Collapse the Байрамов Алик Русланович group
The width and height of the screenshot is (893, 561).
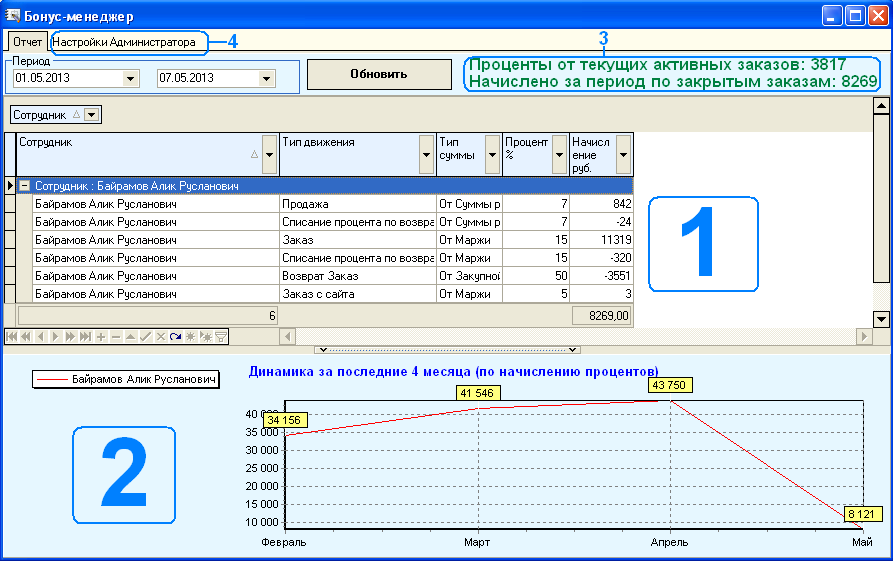(24, 186)
